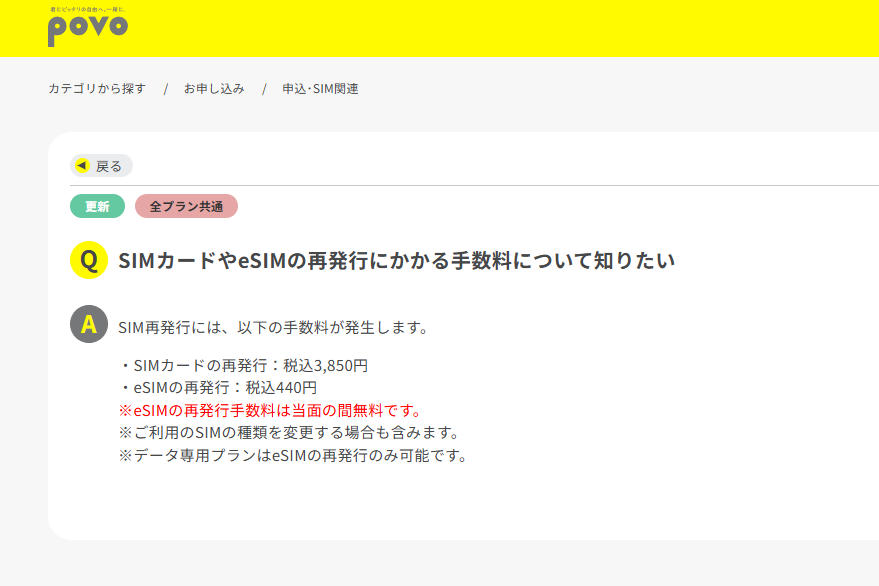The width and height of the screenshot is (879, 586).
Task: Click the tagline text above povo logo
Action: [88, 10]
